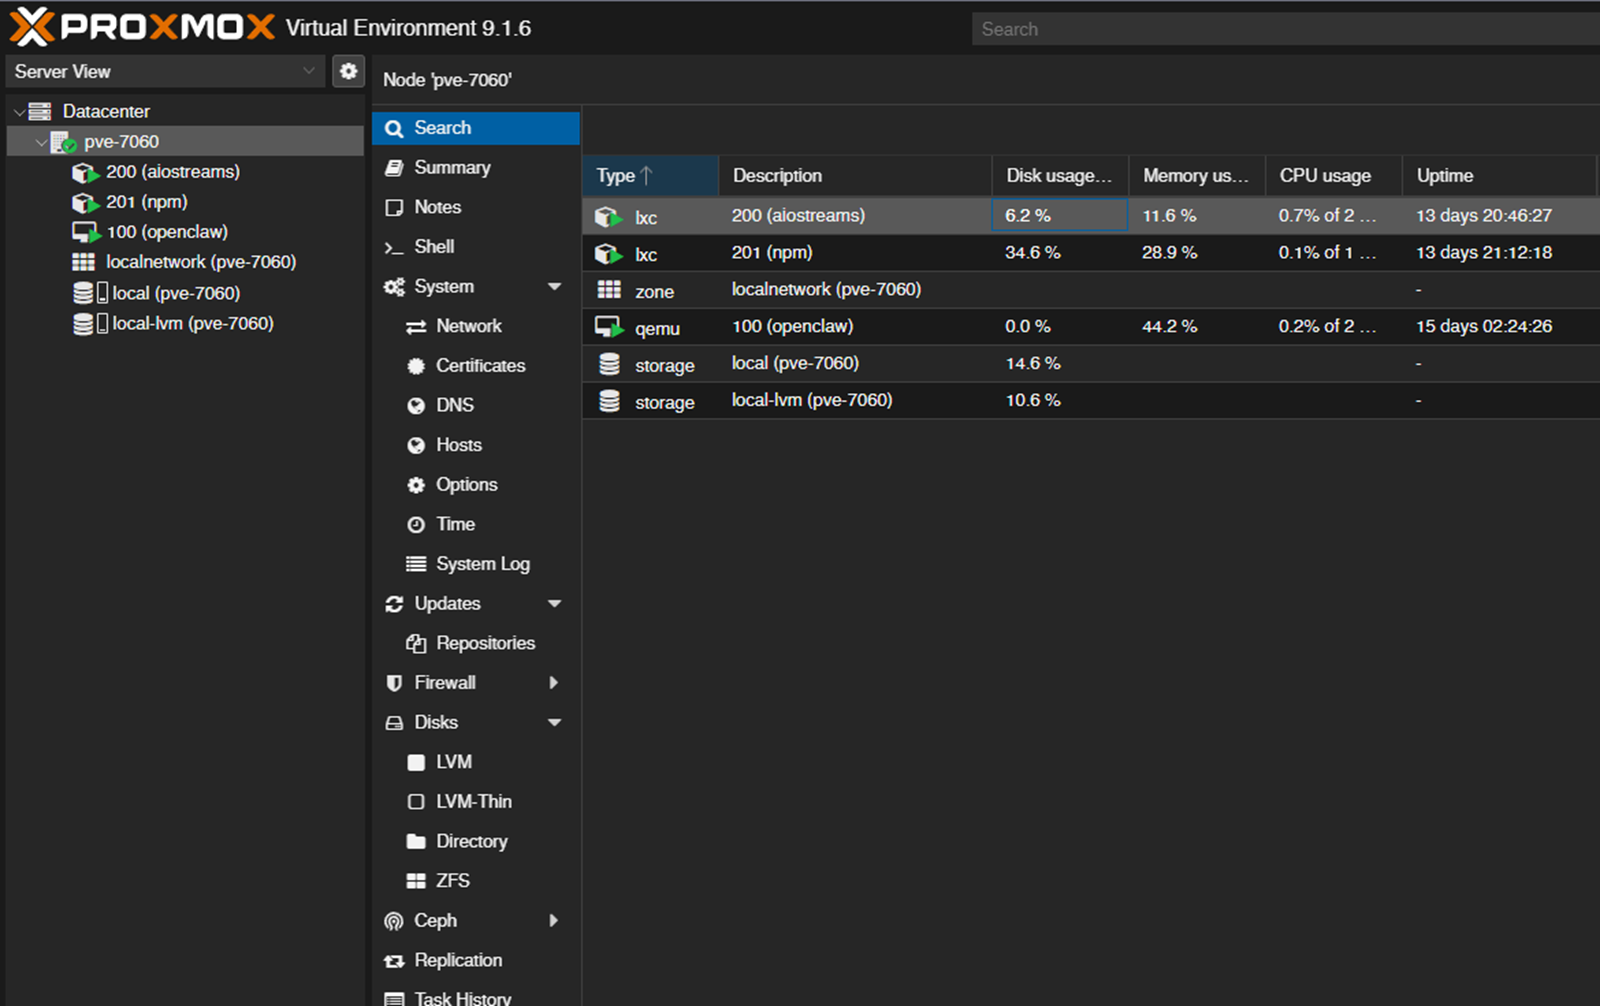Expand the Firewall section
This screenshot has width=1600, height=1006.
pyautogui.click(x=555, y=682)
